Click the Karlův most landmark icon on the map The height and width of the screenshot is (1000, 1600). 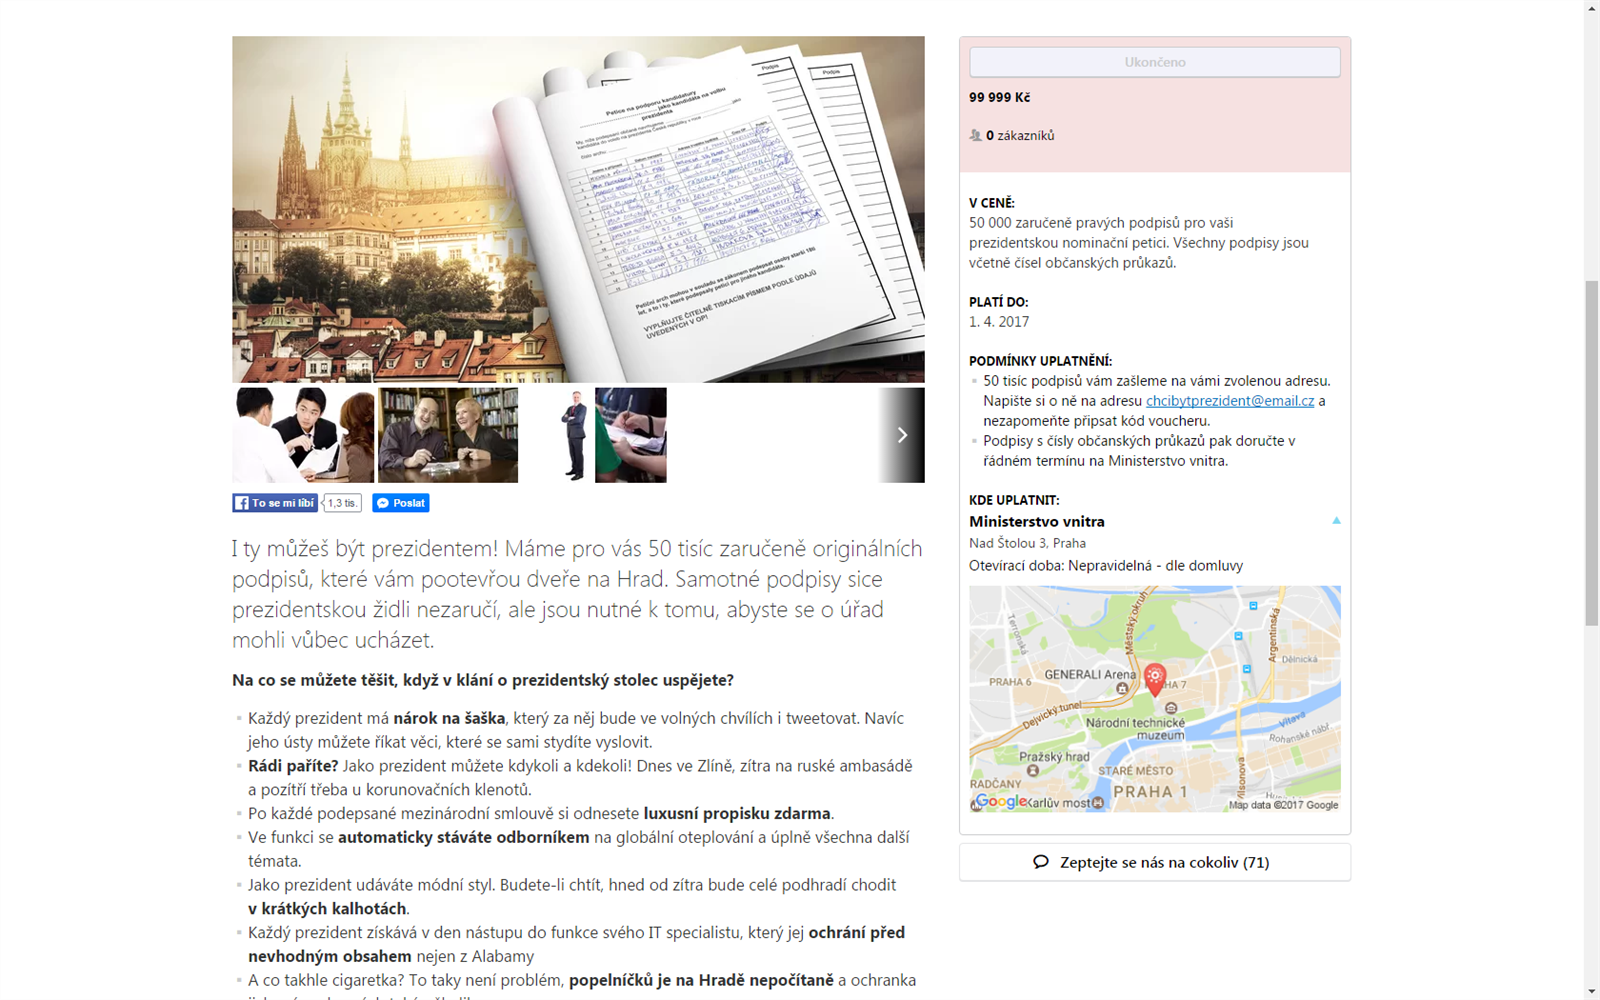pos(1098,803)
